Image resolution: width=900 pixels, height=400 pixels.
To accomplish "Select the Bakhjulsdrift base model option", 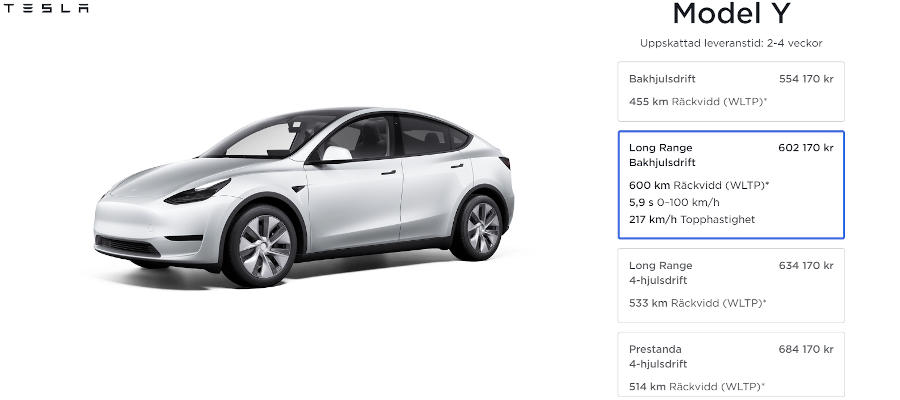I will pyautogui.click(x=731, y=91).
